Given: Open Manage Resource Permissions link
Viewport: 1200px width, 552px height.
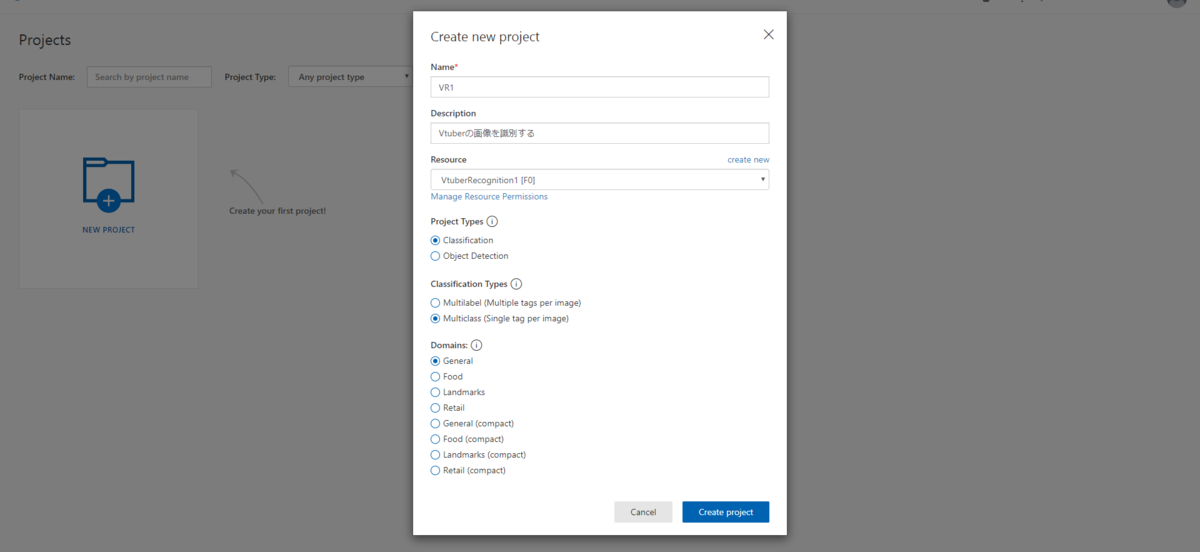Looking at the screenshot, I should click(489, 197).
